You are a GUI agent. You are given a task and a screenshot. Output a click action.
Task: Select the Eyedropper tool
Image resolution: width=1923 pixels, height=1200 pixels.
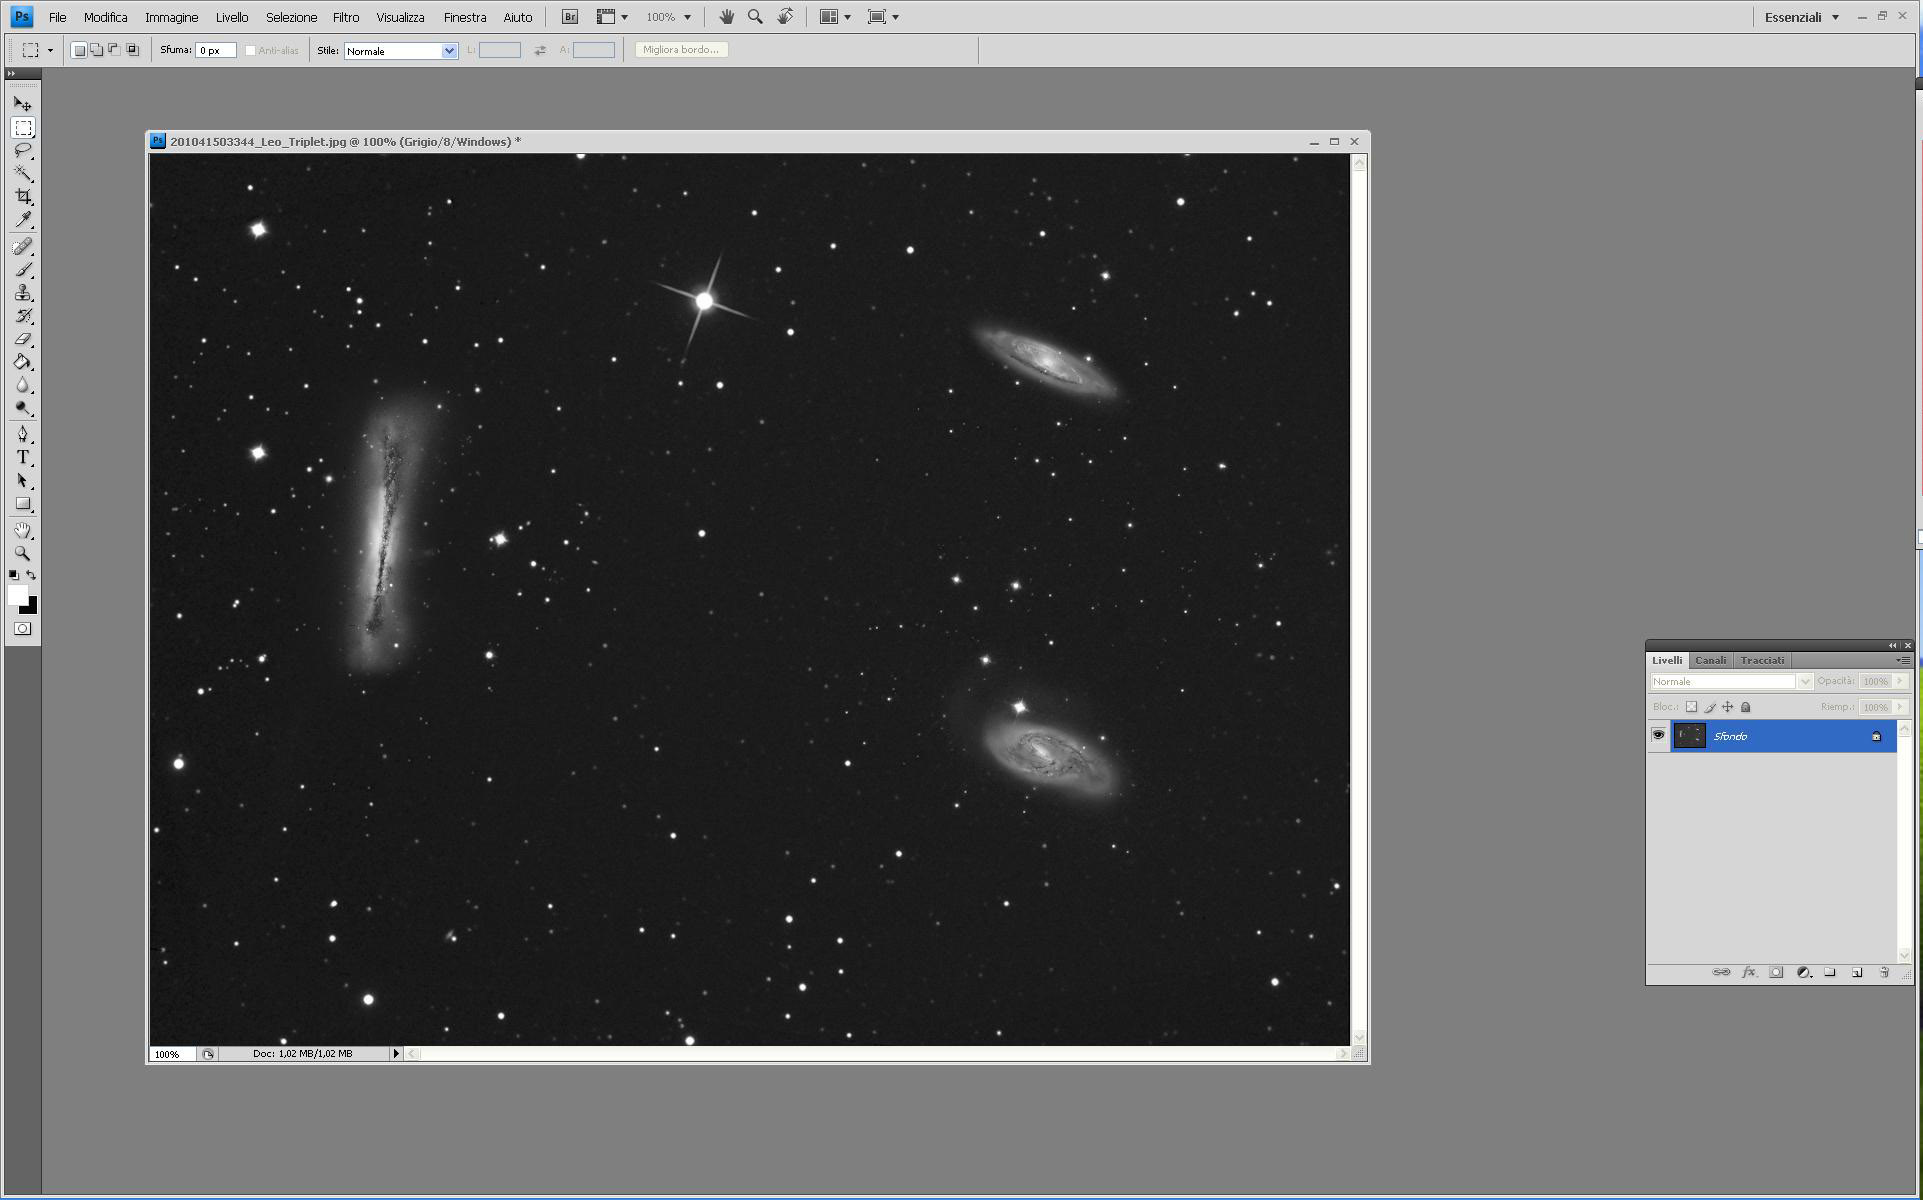23,220
